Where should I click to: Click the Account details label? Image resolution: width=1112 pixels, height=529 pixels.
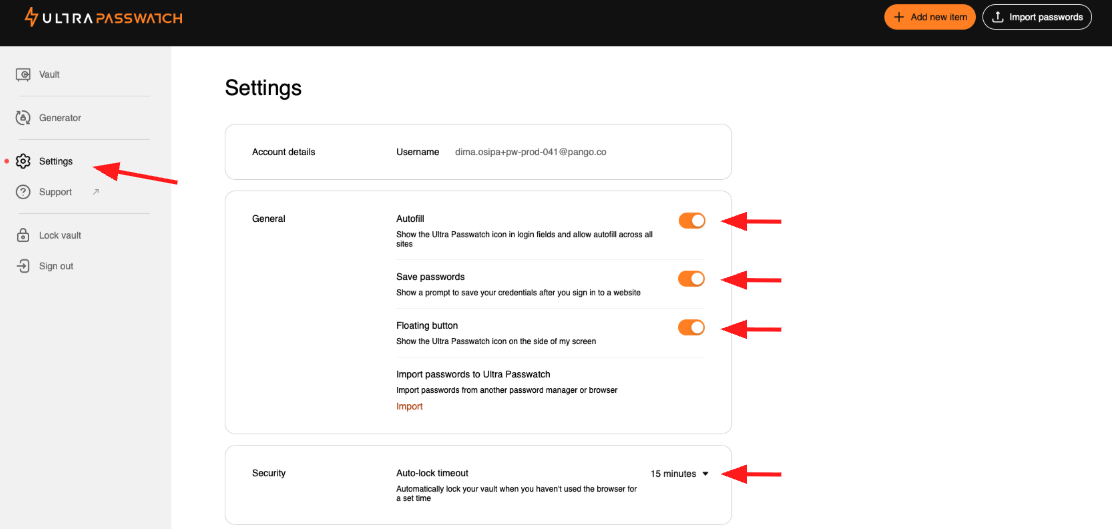[284, 152]
